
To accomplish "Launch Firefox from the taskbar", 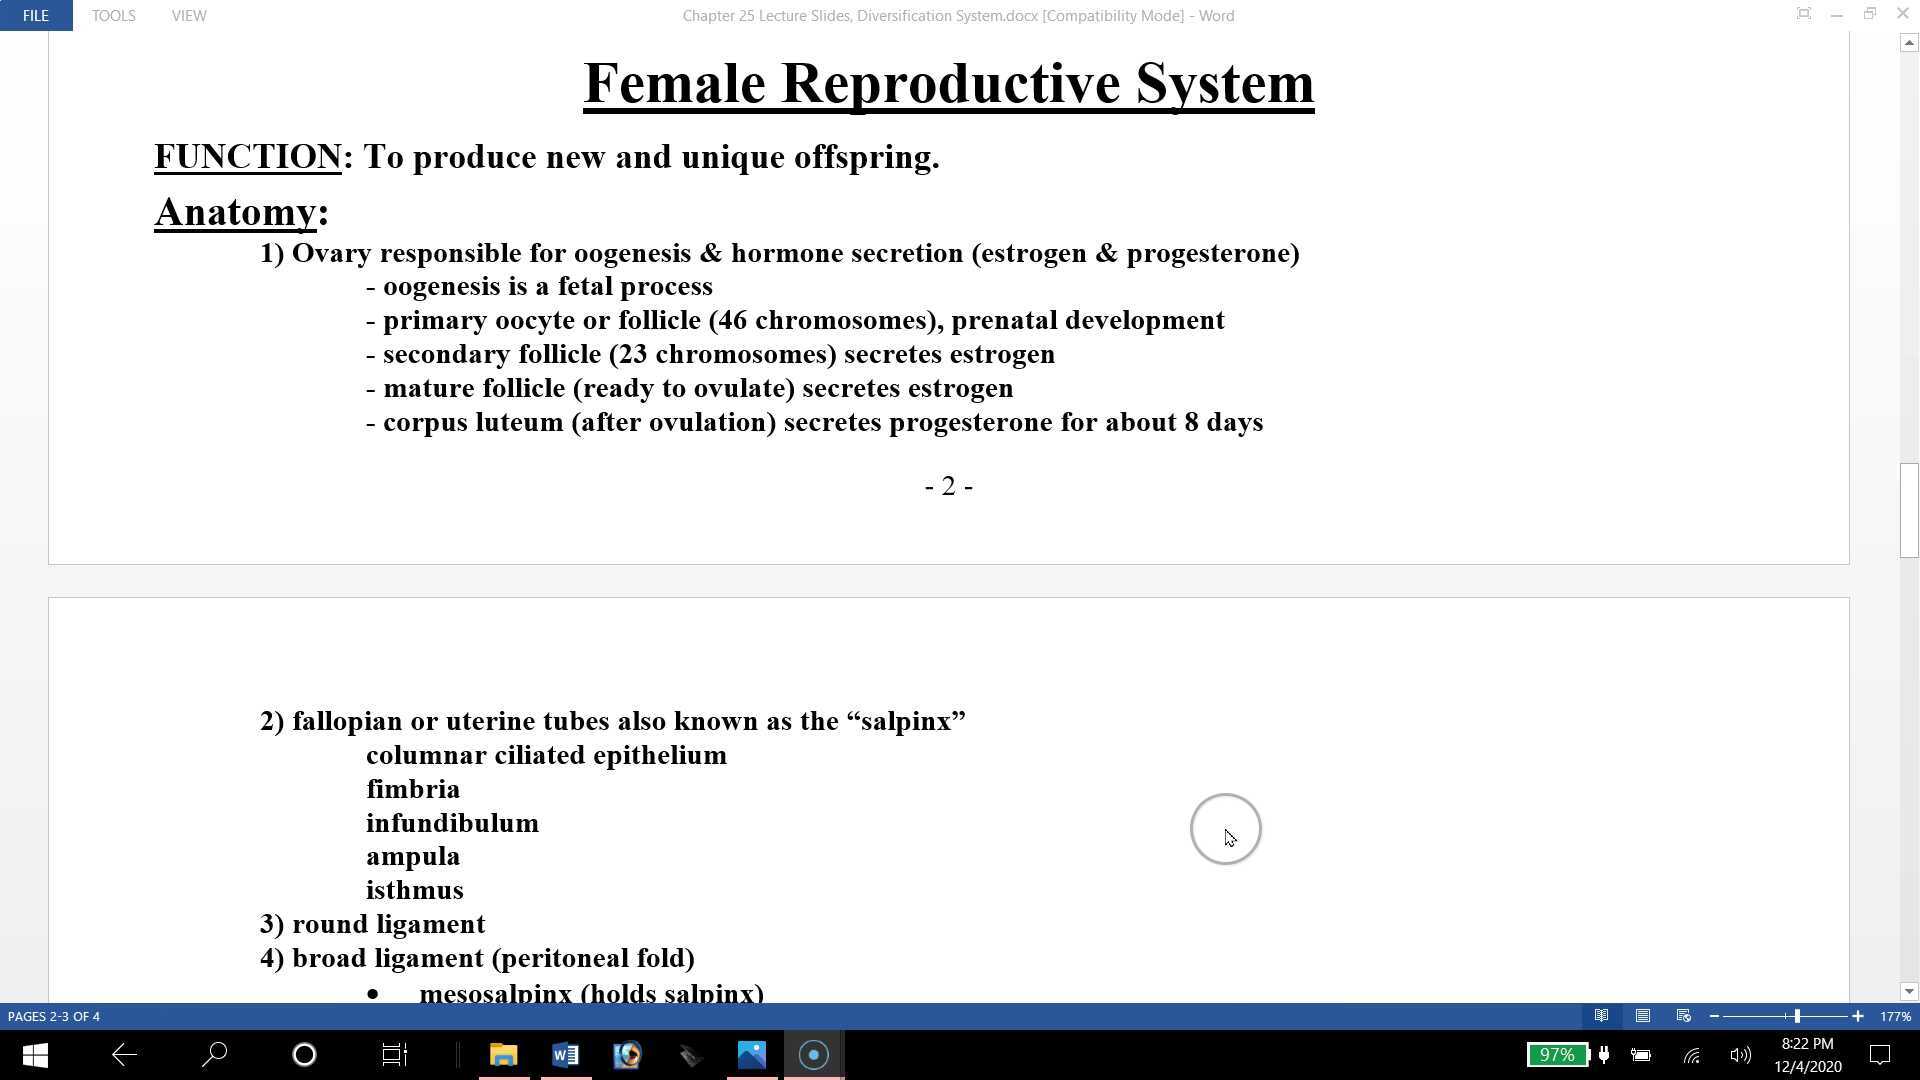I will point(627,1054).
